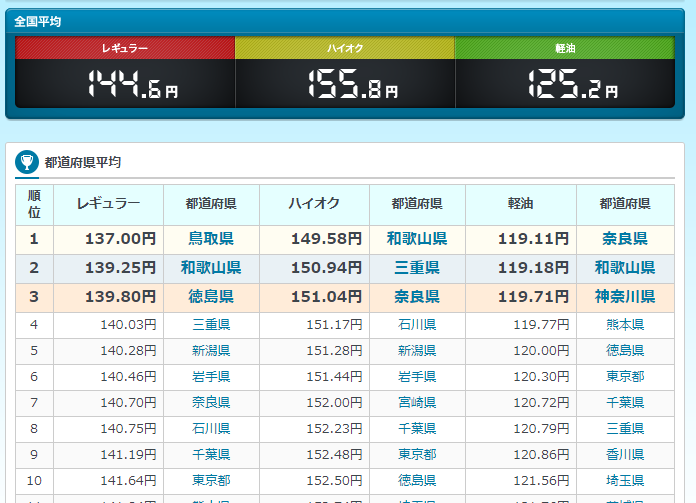Select 宮崎県 in the ハイオク ranking
The height and width of the screenshot is (503, 696).
(x=417, y=403)
